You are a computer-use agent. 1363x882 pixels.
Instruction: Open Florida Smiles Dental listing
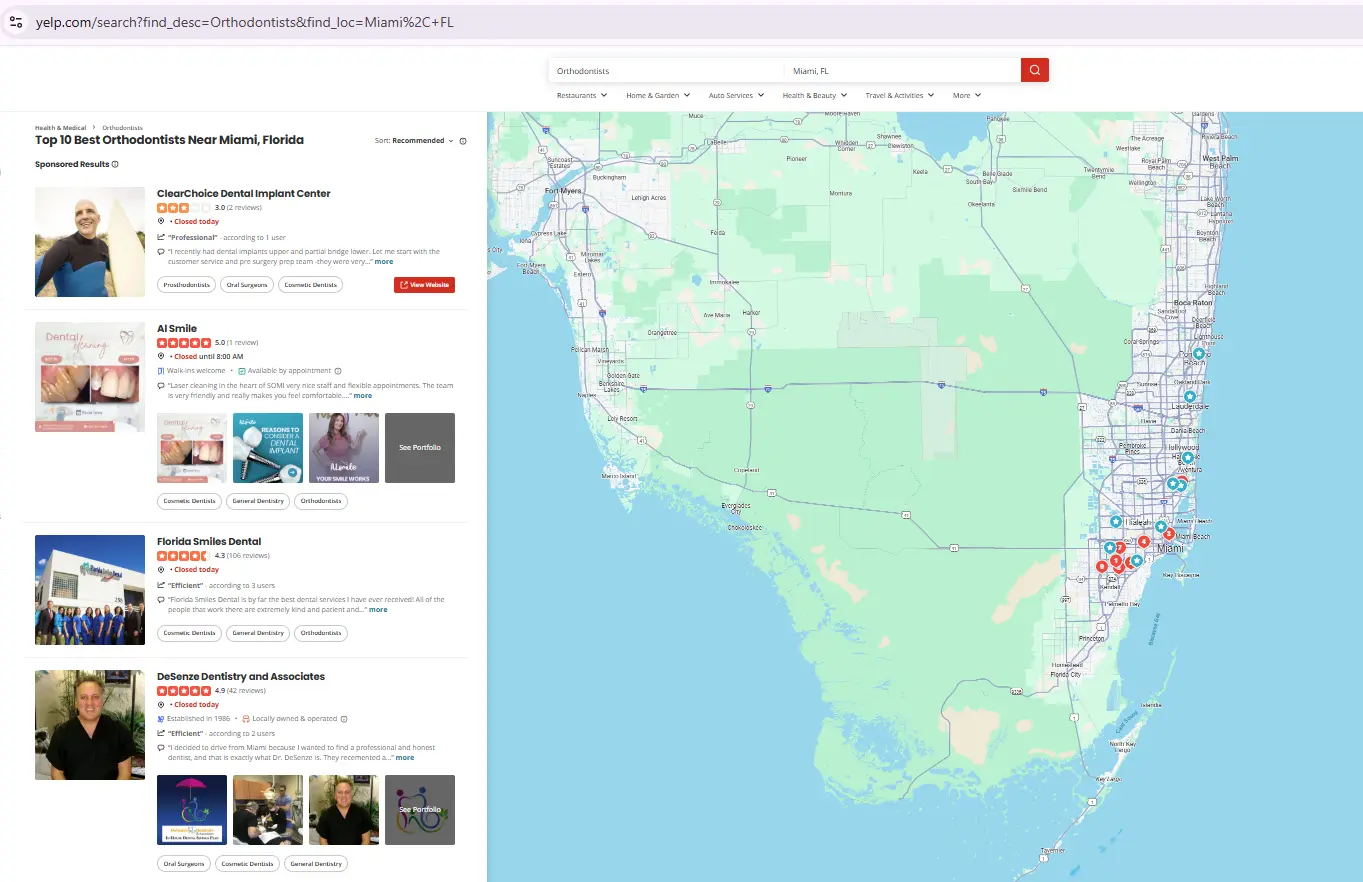[209, 541]
